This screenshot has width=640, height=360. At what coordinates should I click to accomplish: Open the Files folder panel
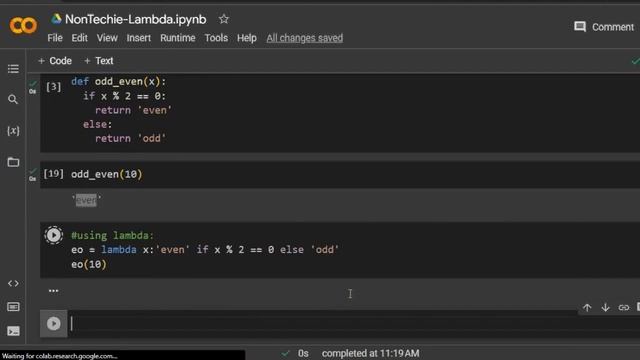click(x=13, y=162)
